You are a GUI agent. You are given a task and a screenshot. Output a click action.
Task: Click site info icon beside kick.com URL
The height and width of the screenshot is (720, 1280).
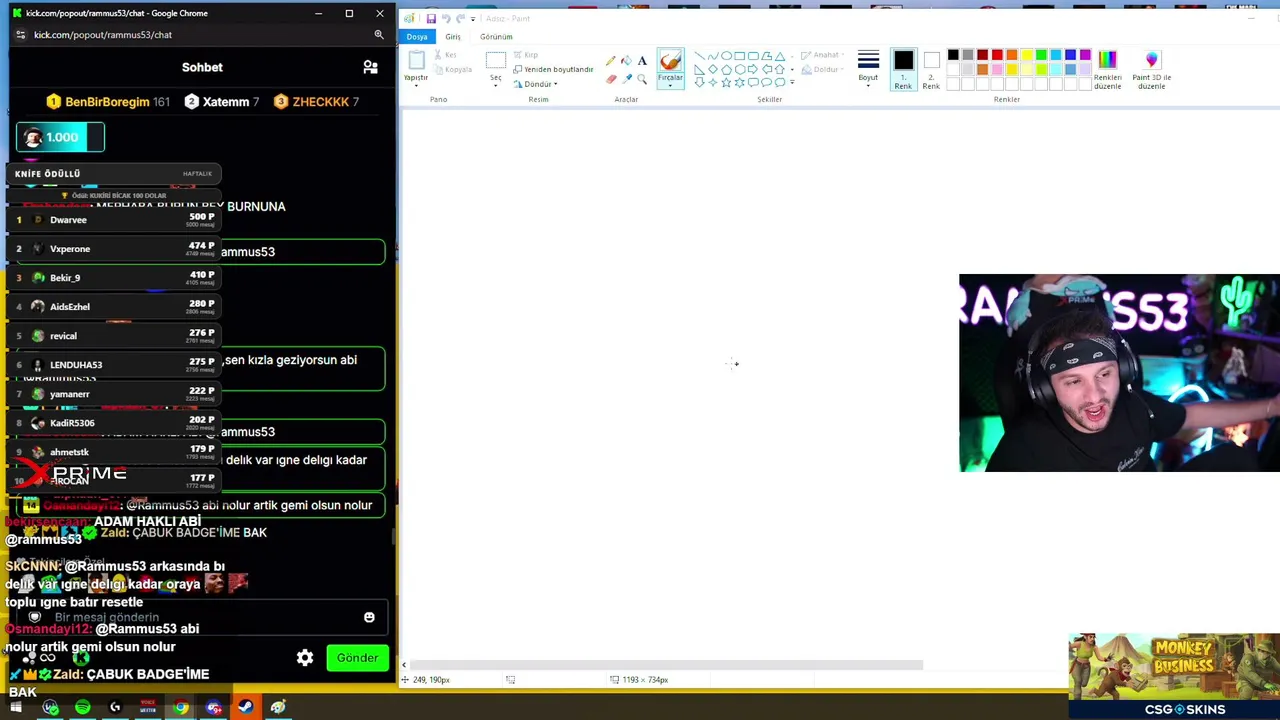(x=20, y=34)
